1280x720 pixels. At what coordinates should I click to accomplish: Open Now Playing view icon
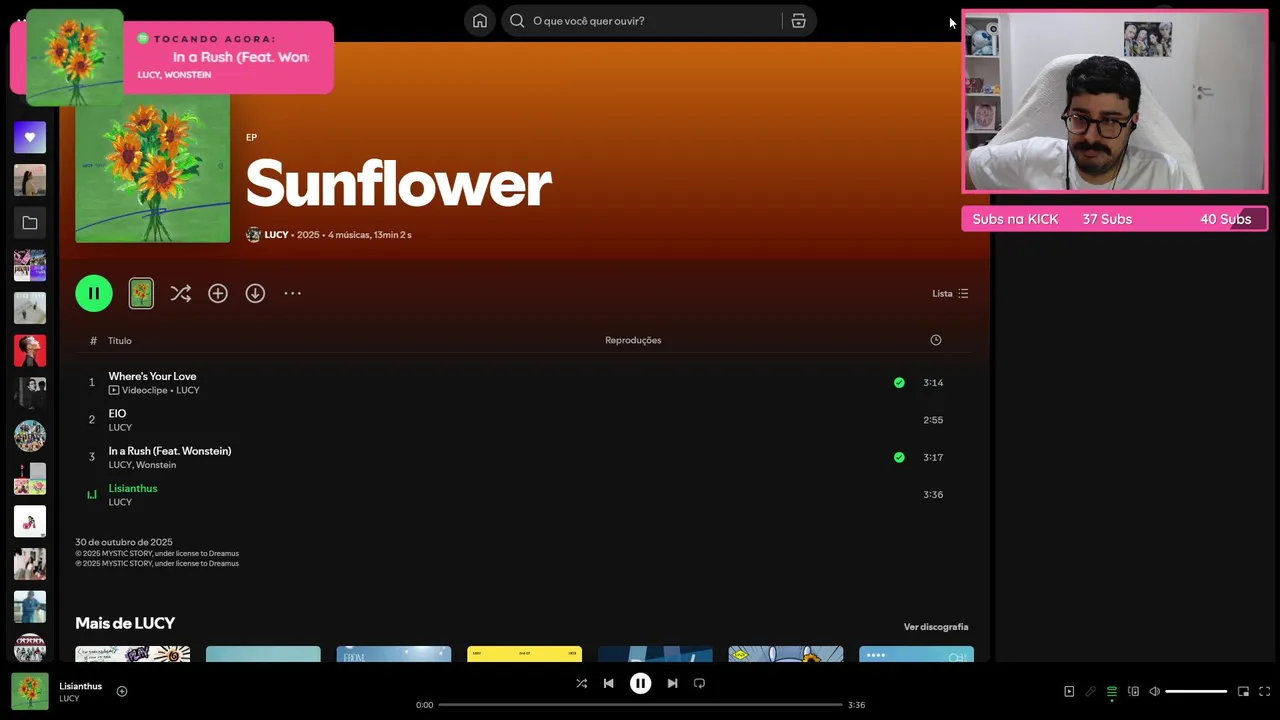[x=1069, y=691]
